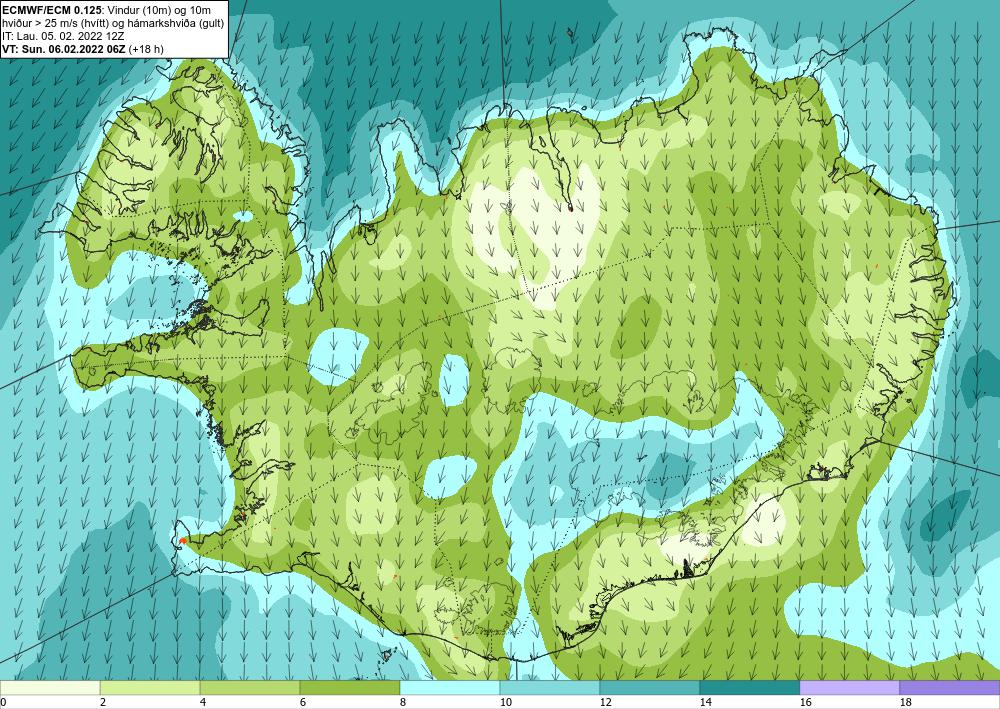Click the legend scale label "8"
This screenshot has height=709, width=1000.
(x=403, y=702)
